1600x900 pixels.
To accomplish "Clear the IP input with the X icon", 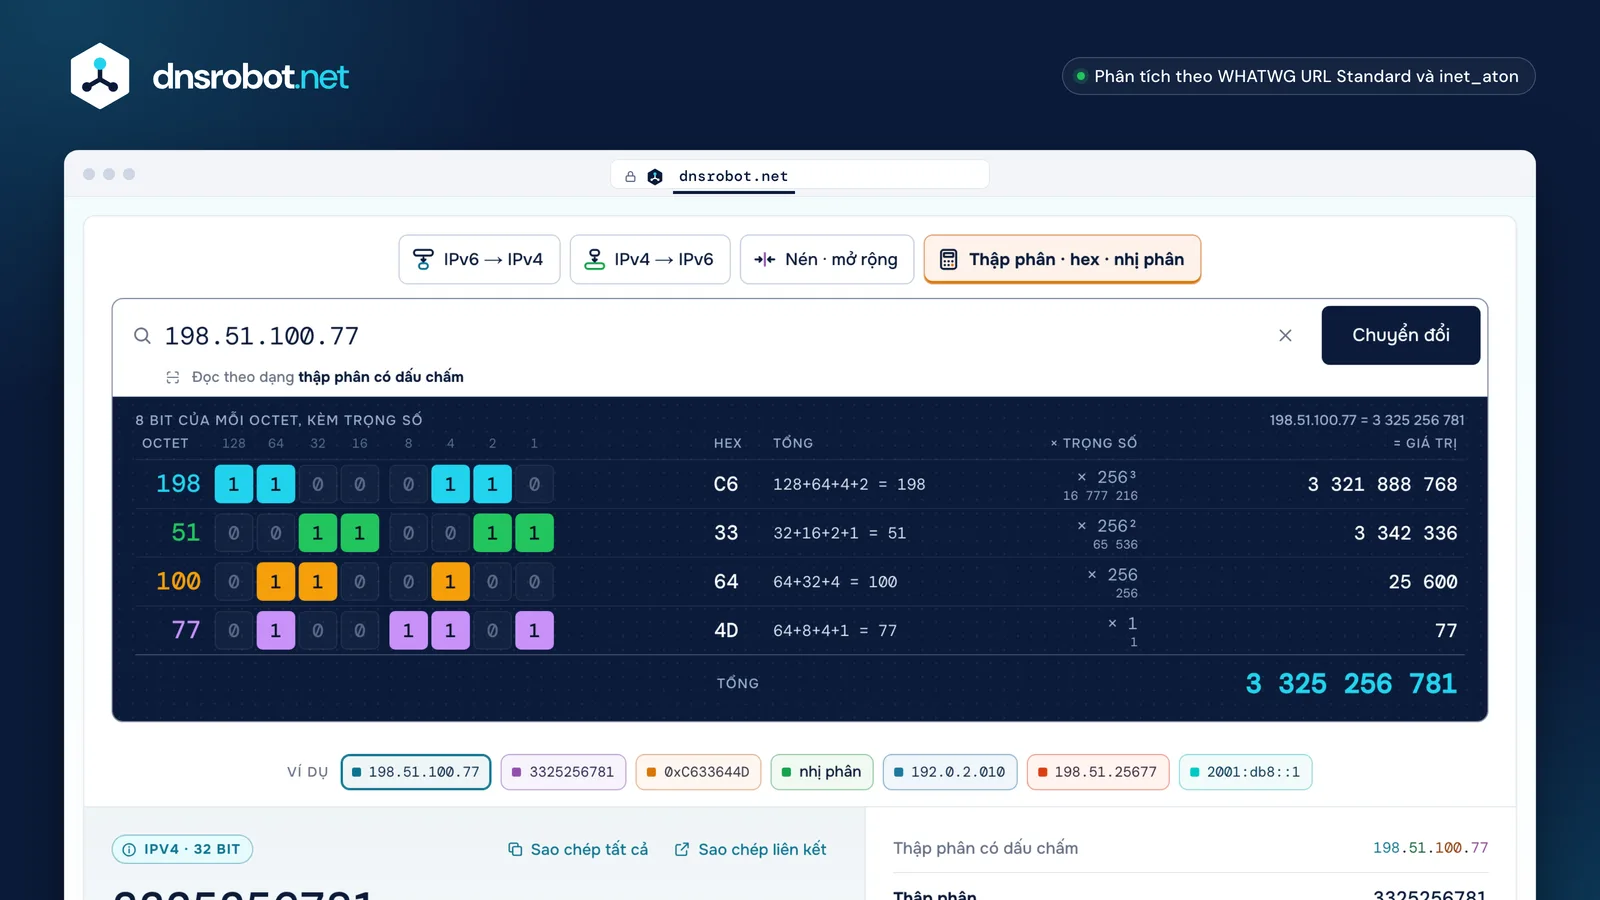I will (1285, 336).
